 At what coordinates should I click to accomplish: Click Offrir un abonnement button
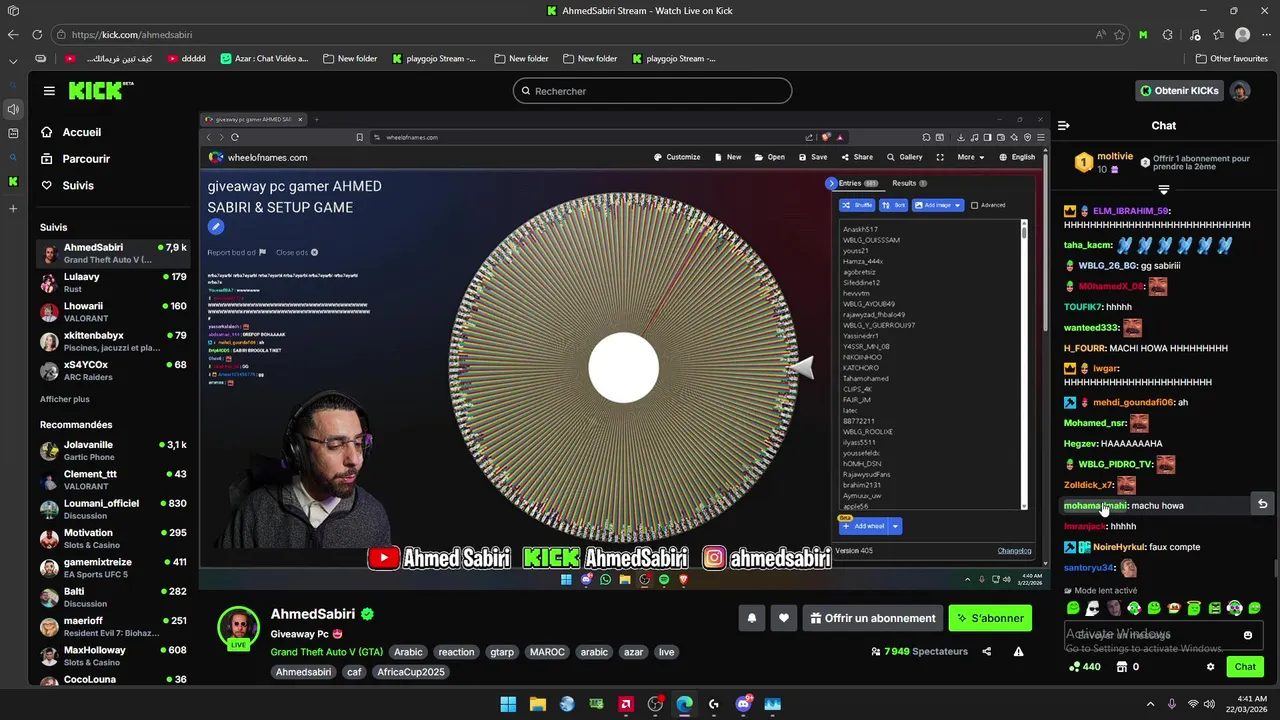pos(873,618)
